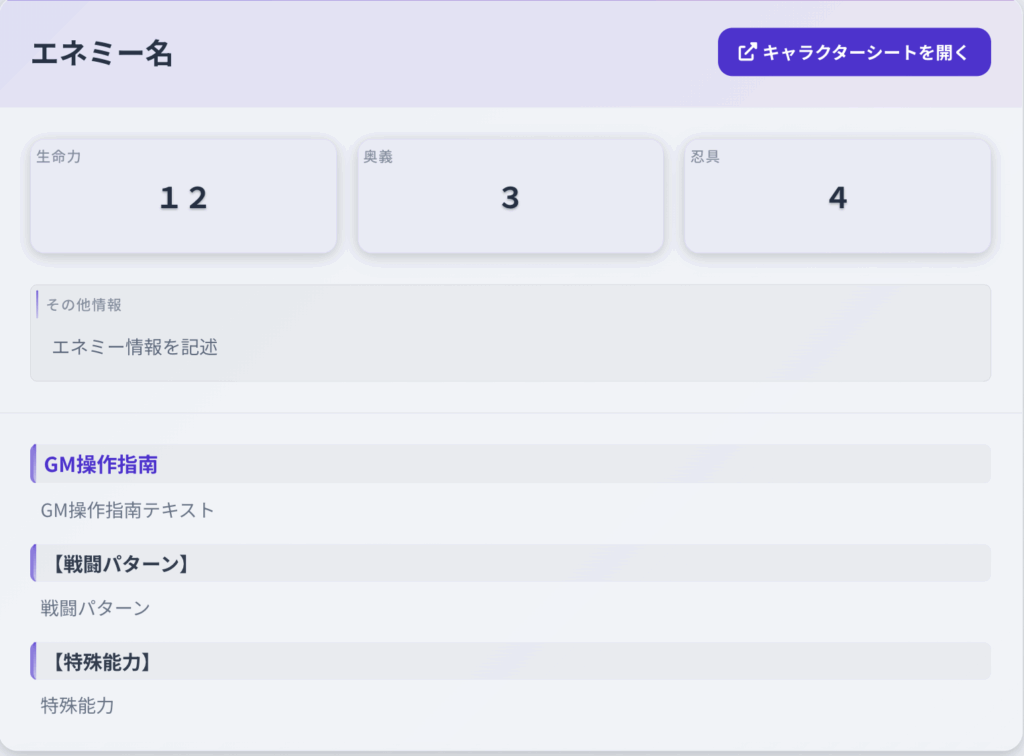Click purple accent bar beside GM操作指南
This screenshot has height=756, width=1024.
[x=33, y=464]
